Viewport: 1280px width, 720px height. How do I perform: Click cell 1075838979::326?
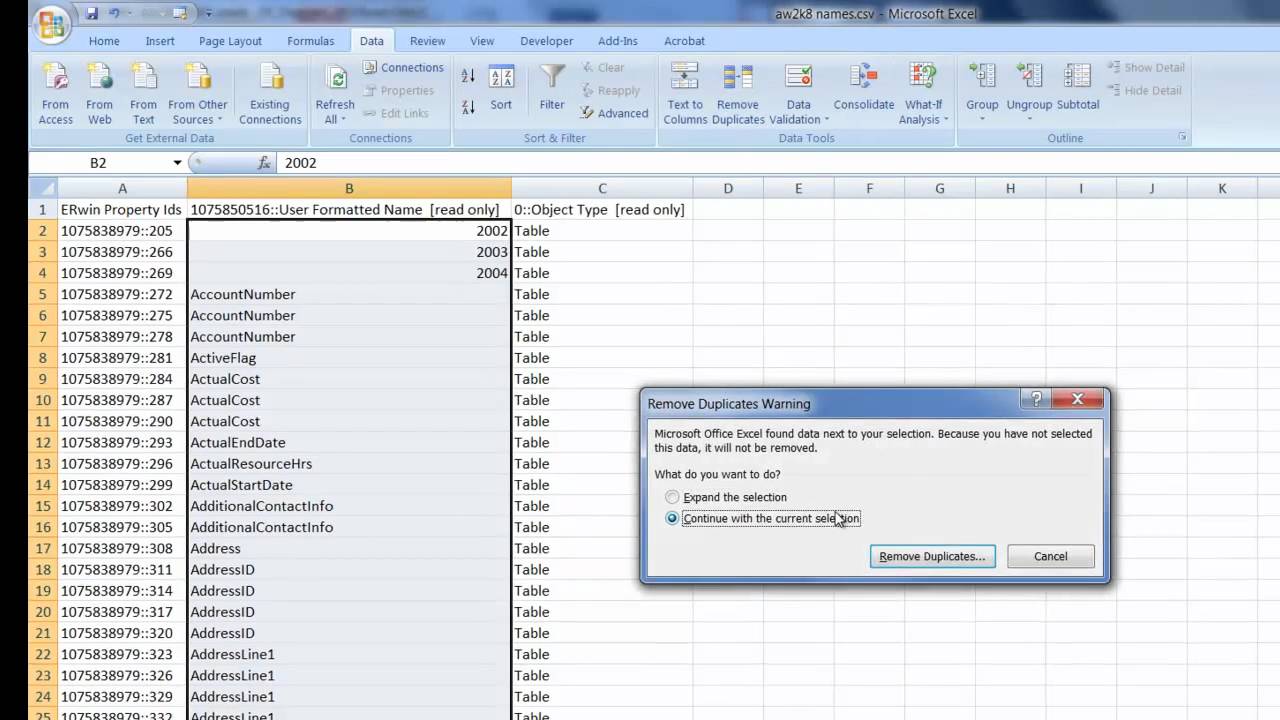[122, 675]
